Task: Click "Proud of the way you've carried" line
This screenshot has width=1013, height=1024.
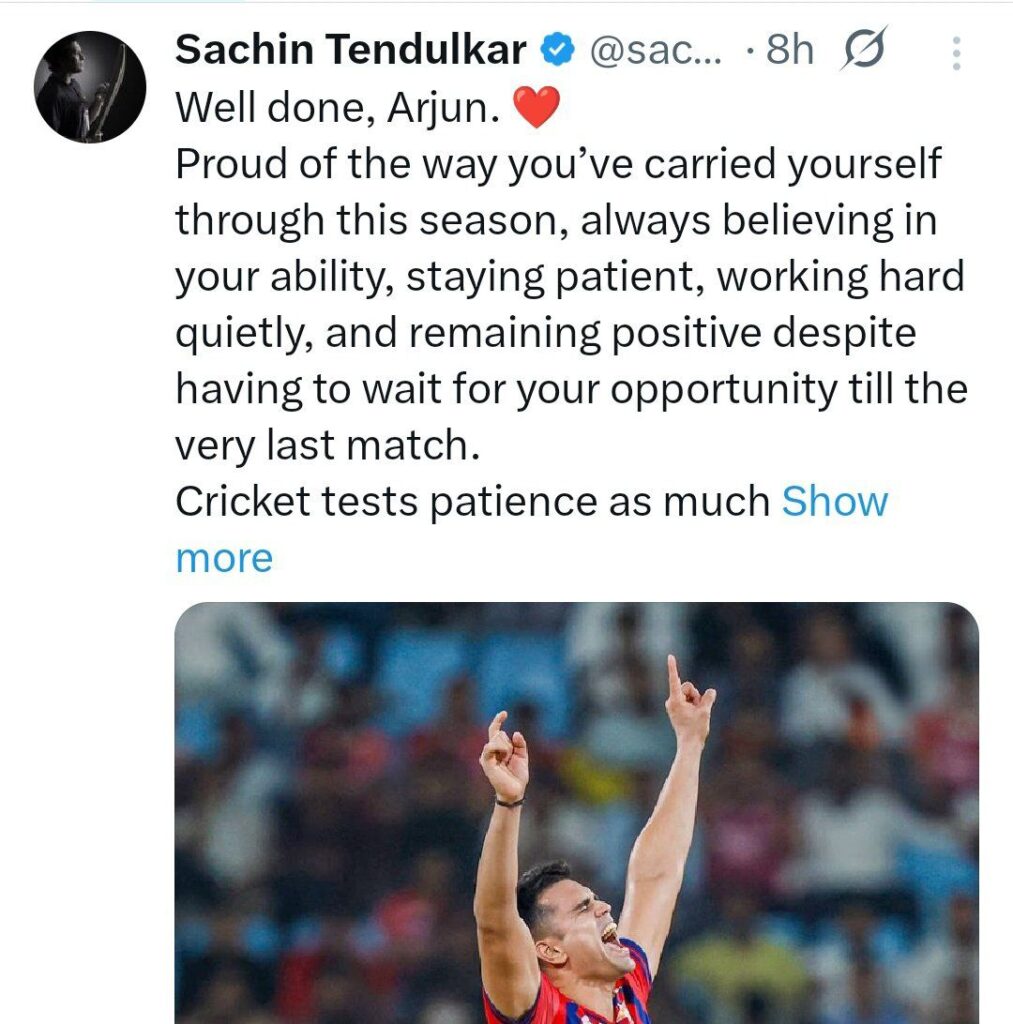Action: point(558,164)
